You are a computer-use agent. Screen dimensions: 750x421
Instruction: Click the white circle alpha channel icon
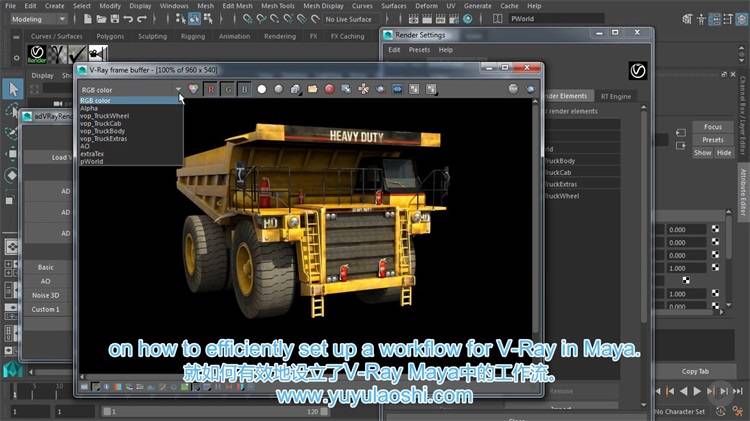pos(262,89)
